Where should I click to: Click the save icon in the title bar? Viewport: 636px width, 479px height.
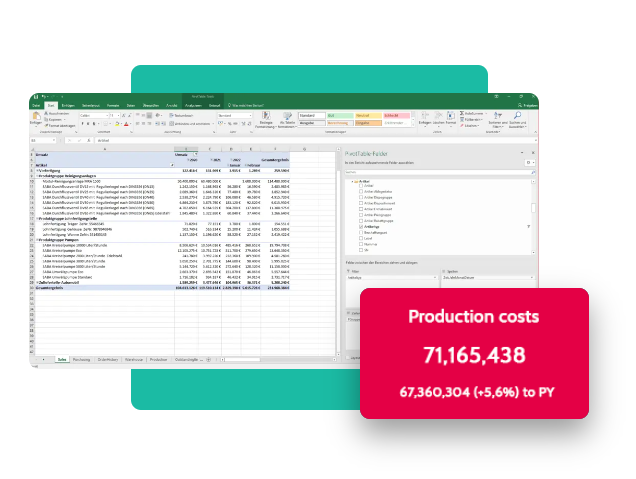coord(36,97)
